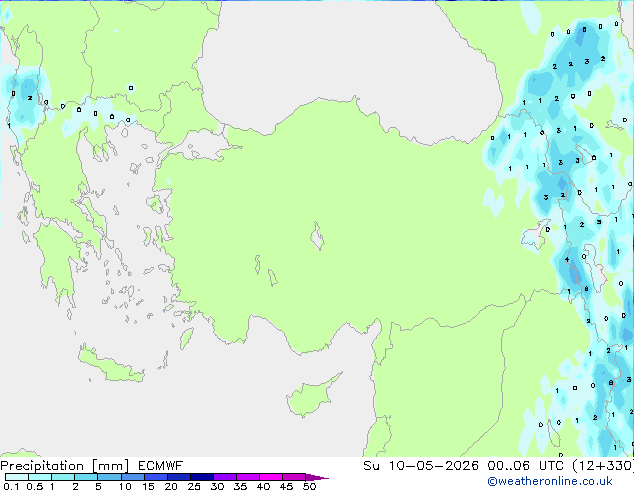Select the '00..06 UTC' time range text
The height and width of the screenshot is (490, 634).
pos(526,466)
